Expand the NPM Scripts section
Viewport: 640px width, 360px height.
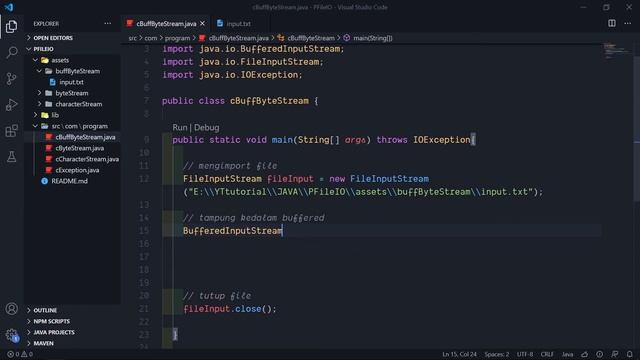pos(51,321)
